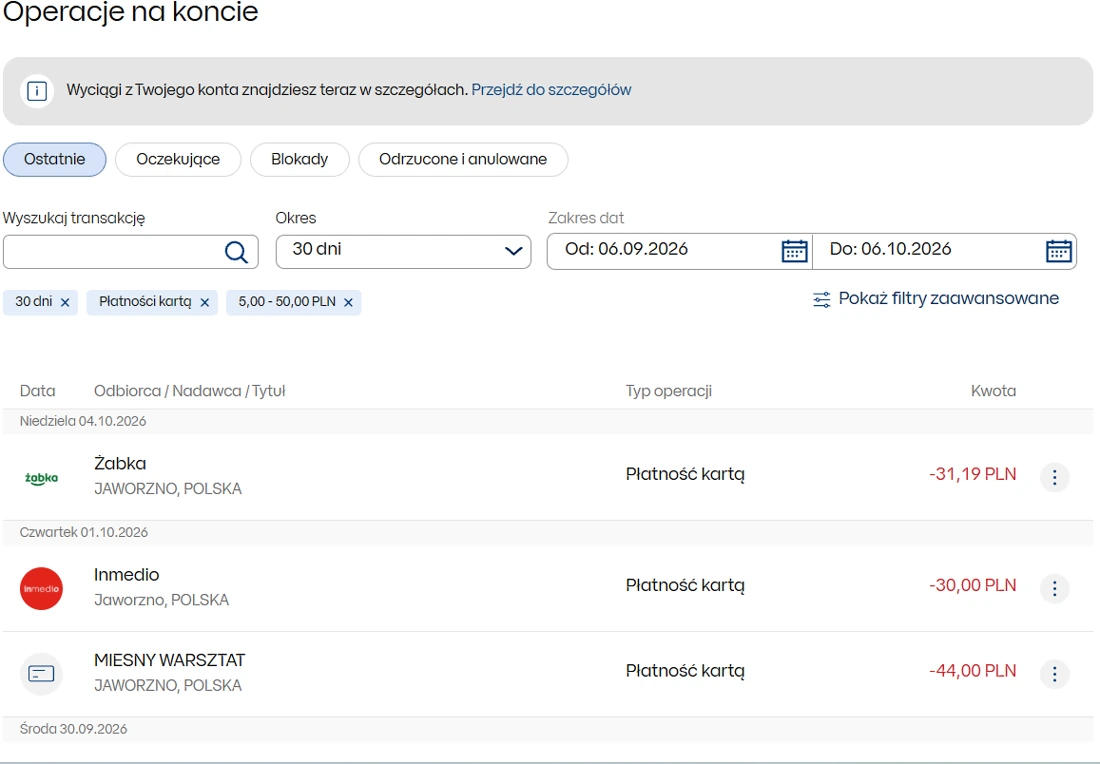
Task: Remove the 5,00 - 50,00 PLN filter
Action: click(x=348, y=302)
